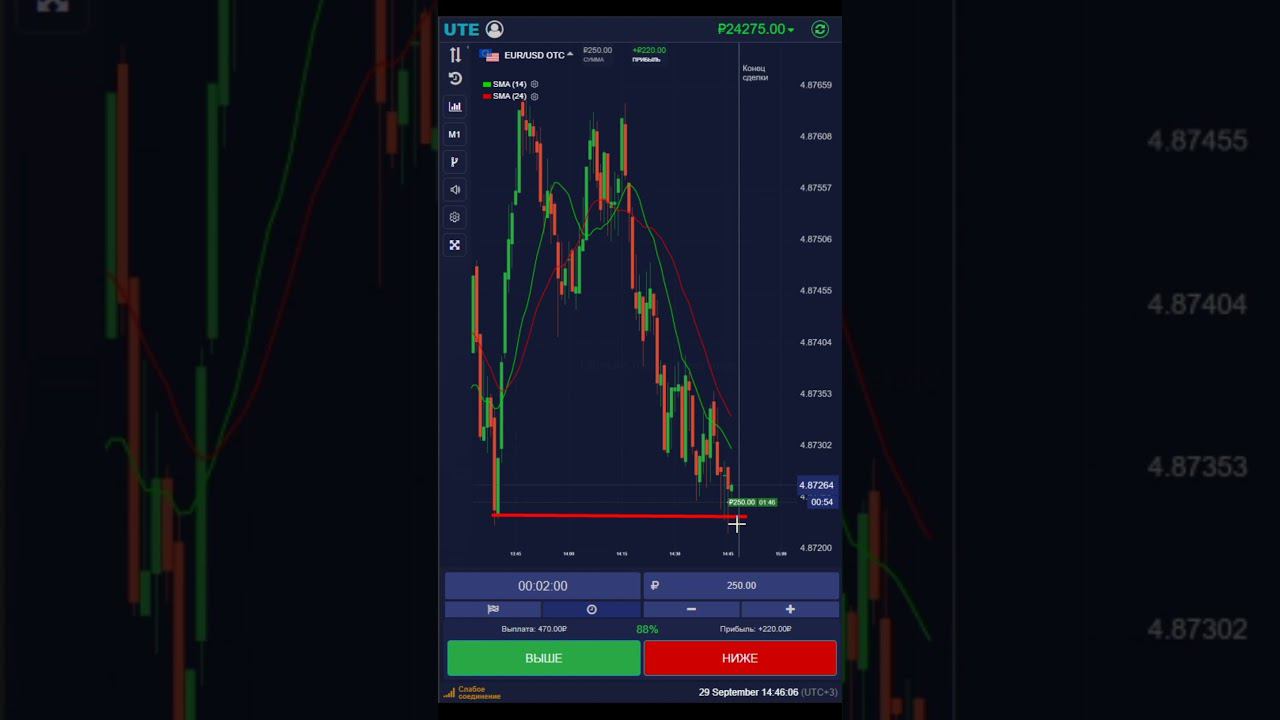Open chart settings gear in sidebar
Image resolution: width=1280 pixels, height=720 pixels.
click(455, 217)
